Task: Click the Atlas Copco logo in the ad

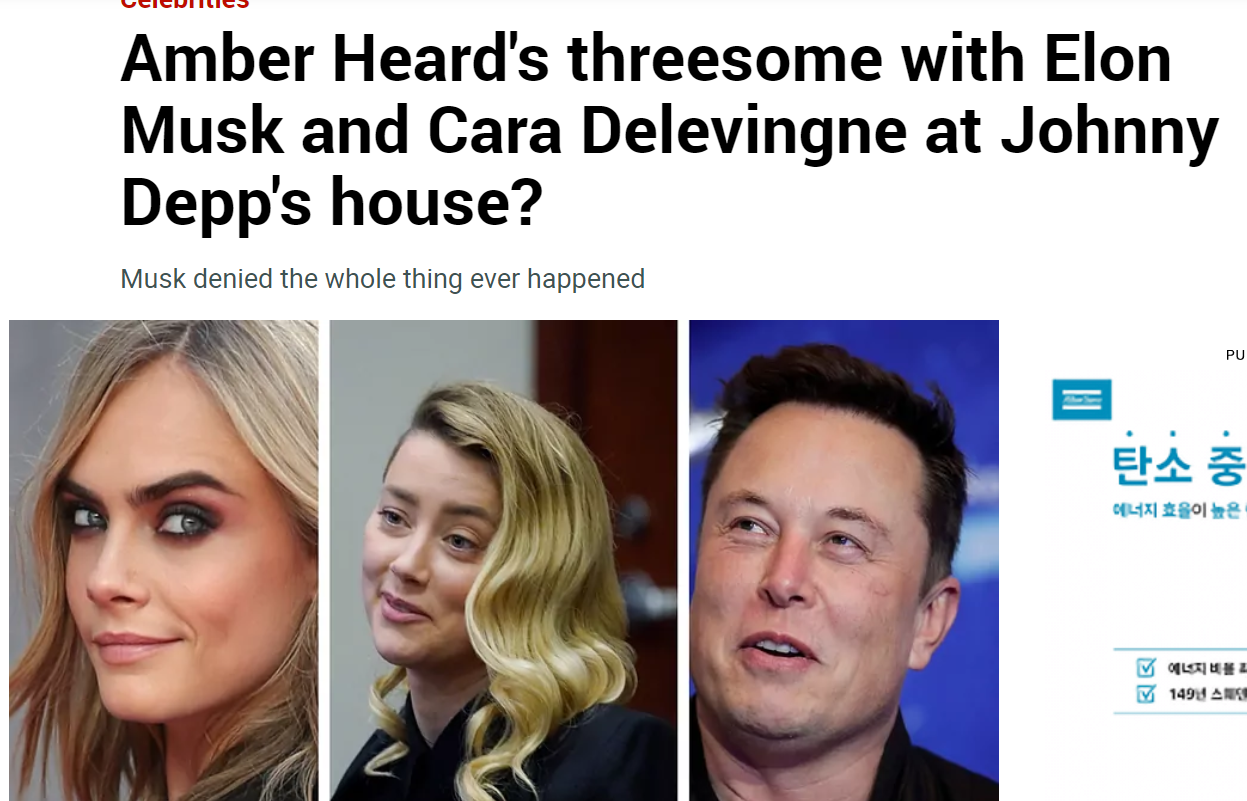Action: [x=1081, y=399]
